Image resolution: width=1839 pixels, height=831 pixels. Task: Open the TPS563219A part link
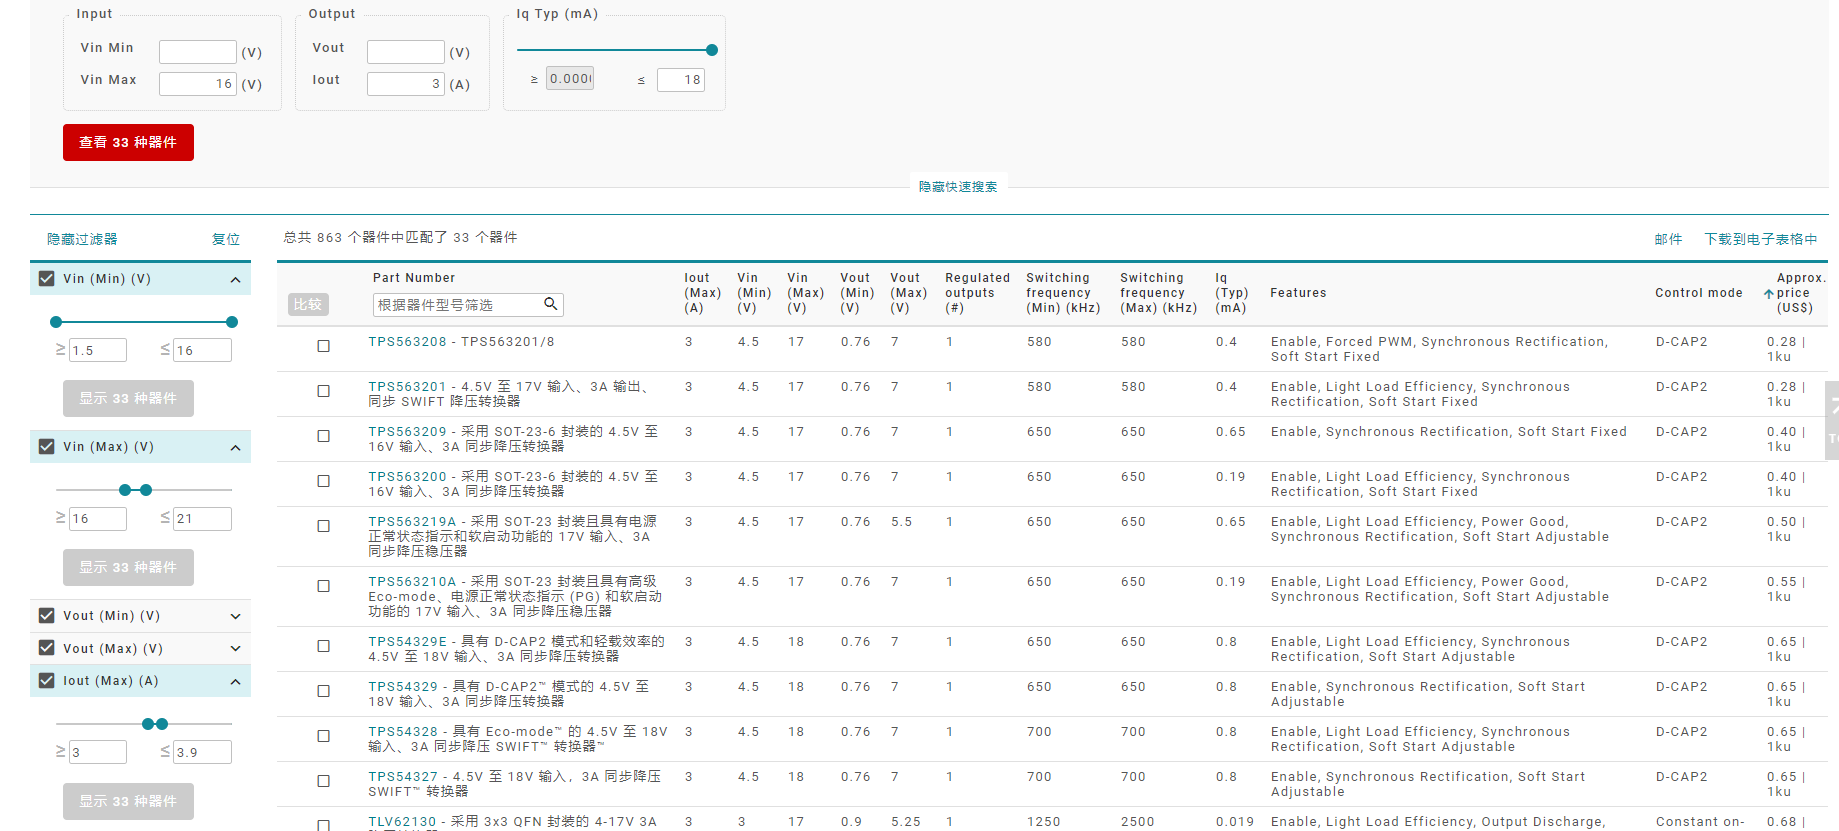point(412,522)
